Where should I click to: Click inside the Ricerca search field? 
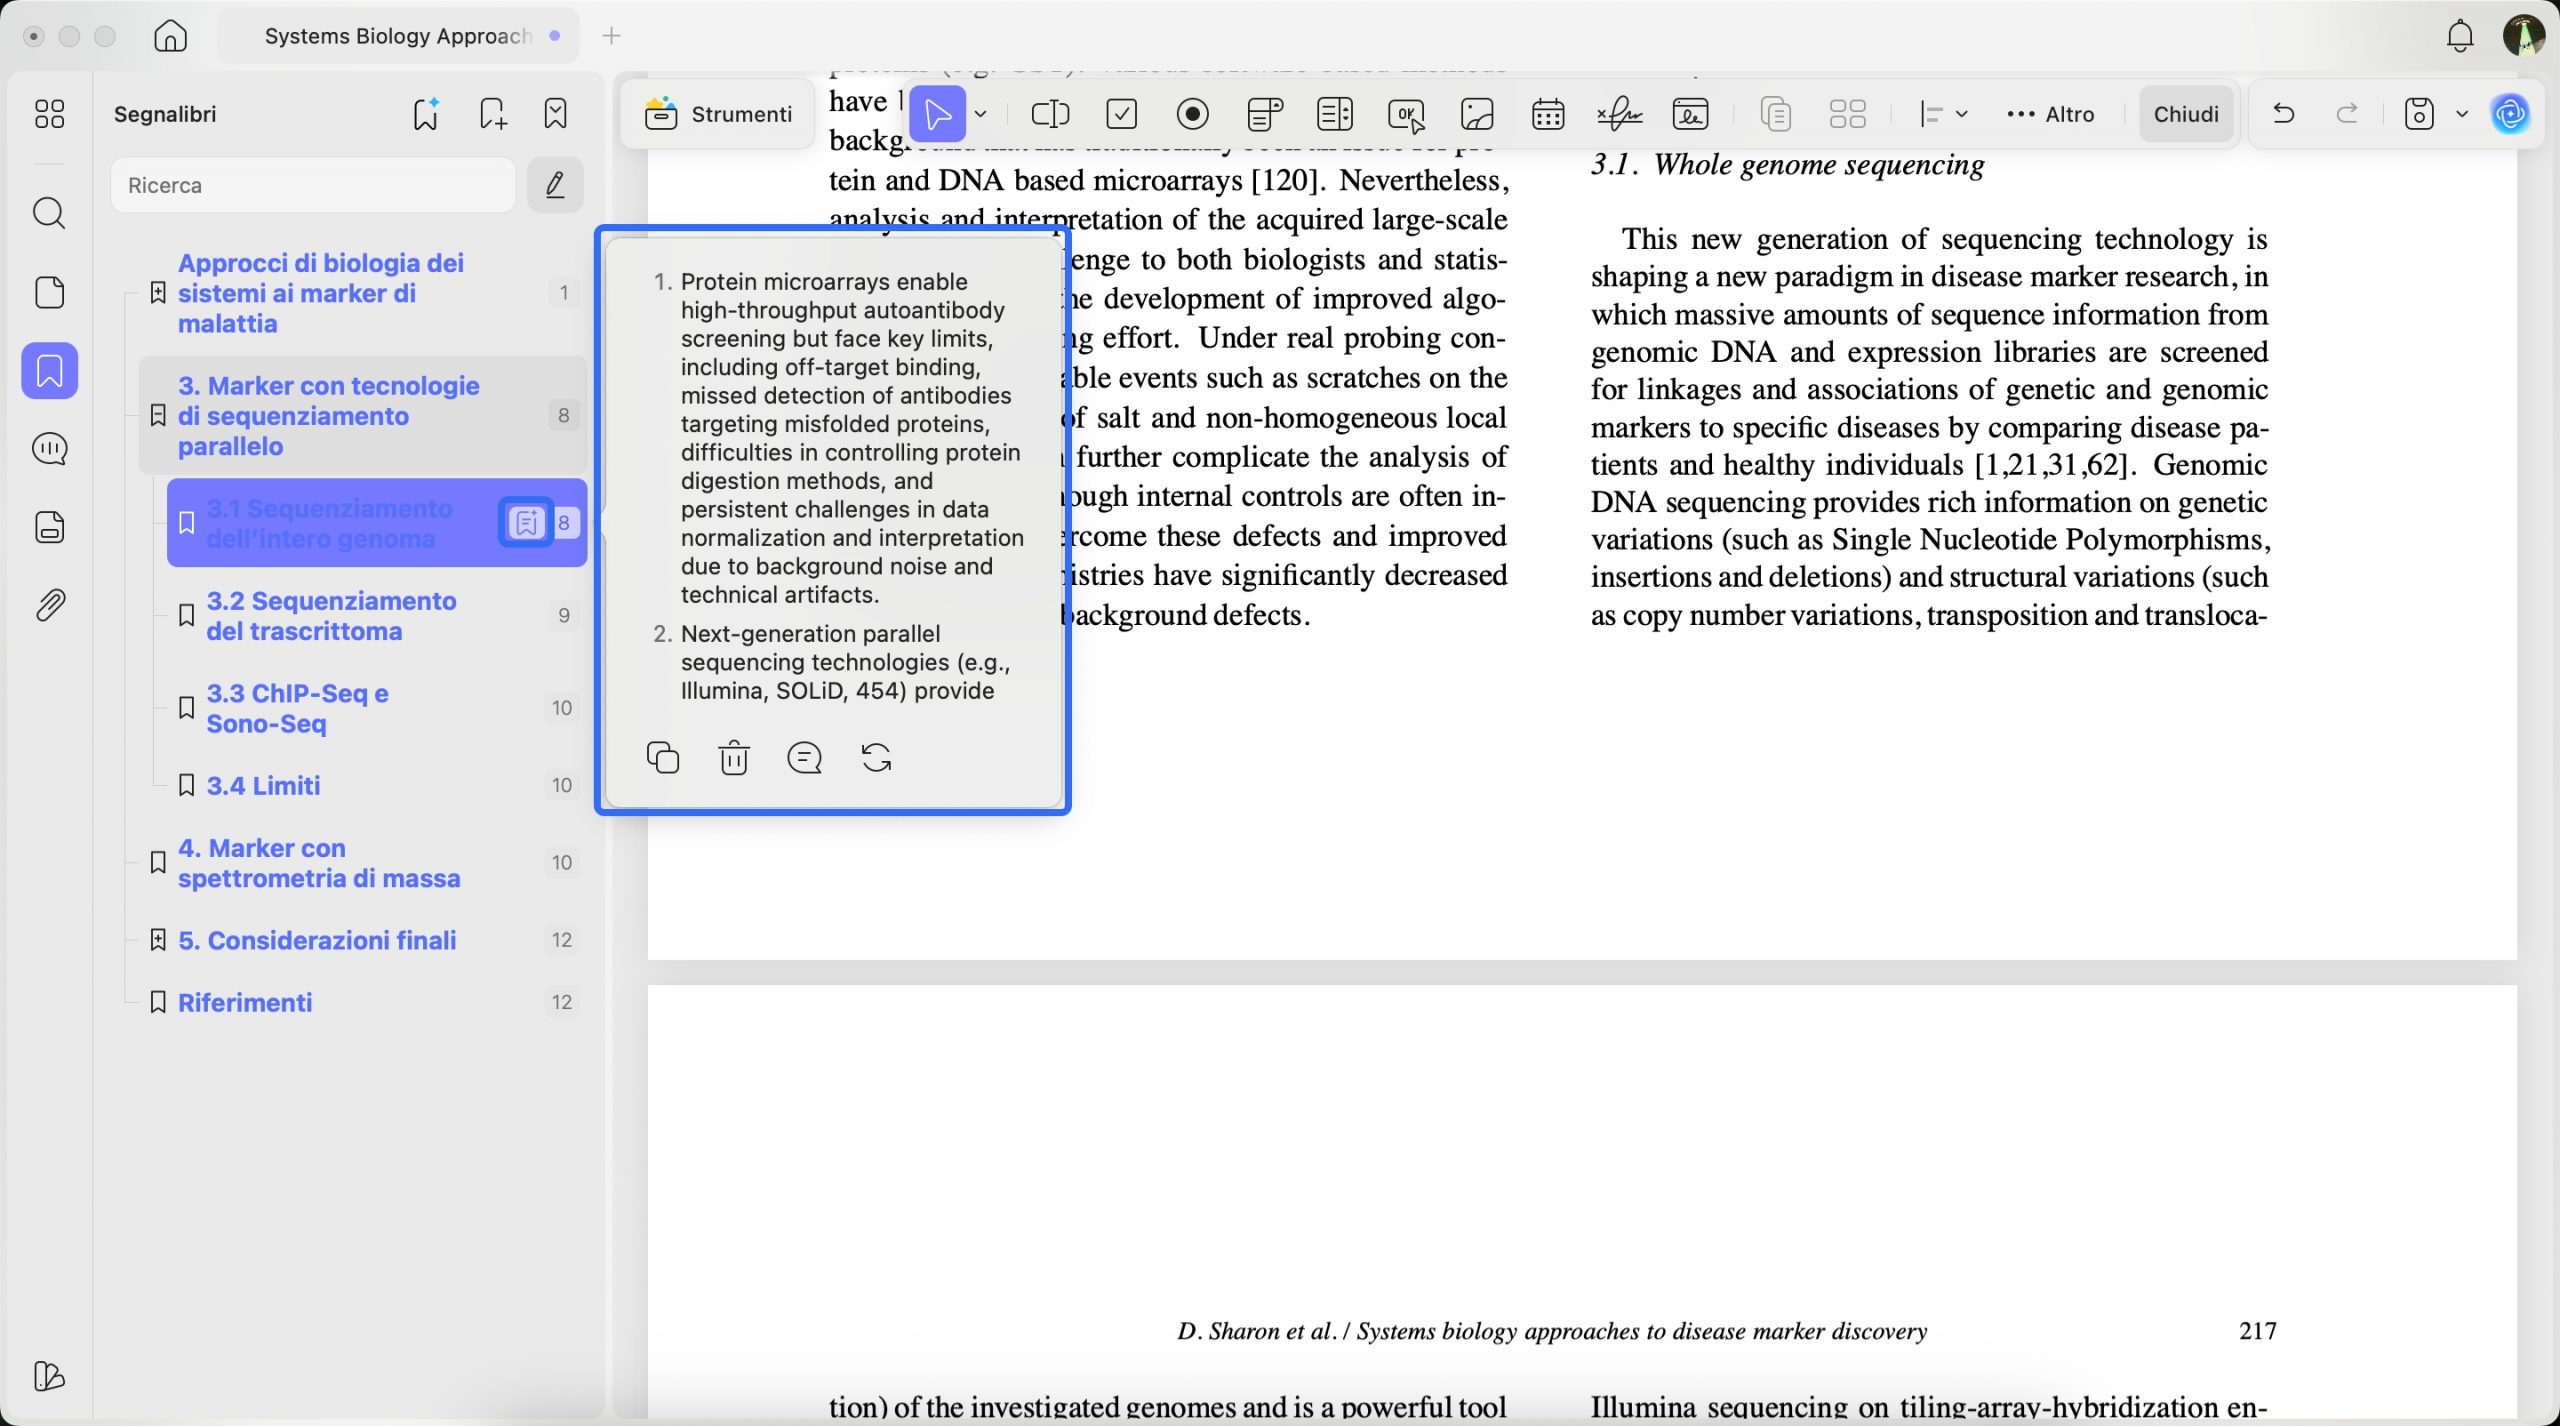click(x=310, y=185)
